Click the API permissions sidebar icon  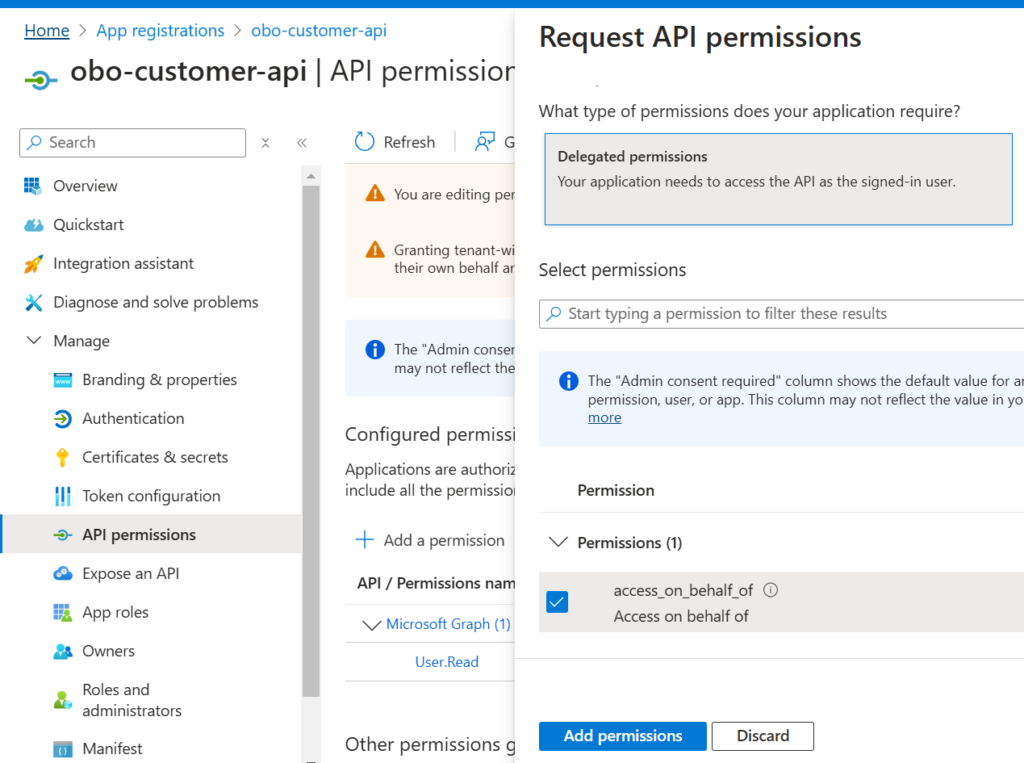tap(63, 535)
